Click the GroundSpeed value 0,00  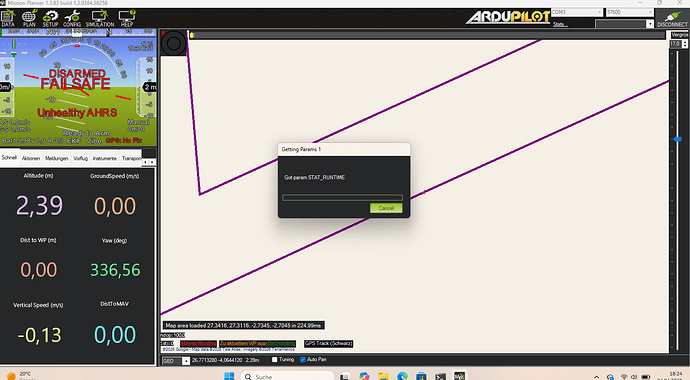point(114,205)
